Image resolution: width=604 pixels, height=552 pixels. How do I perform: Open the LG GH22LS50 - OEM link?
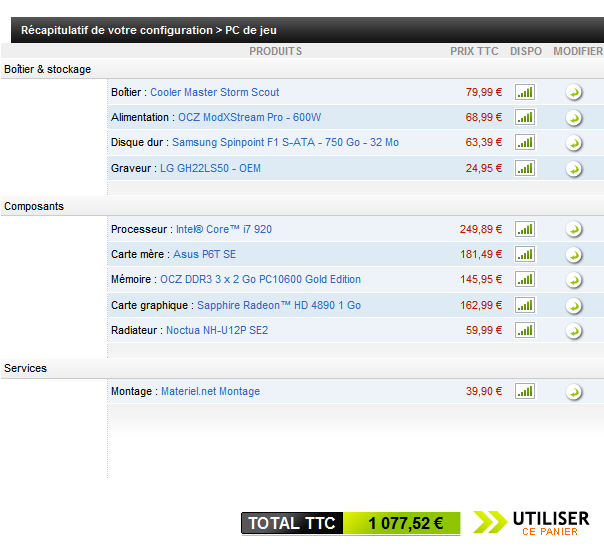210,168
